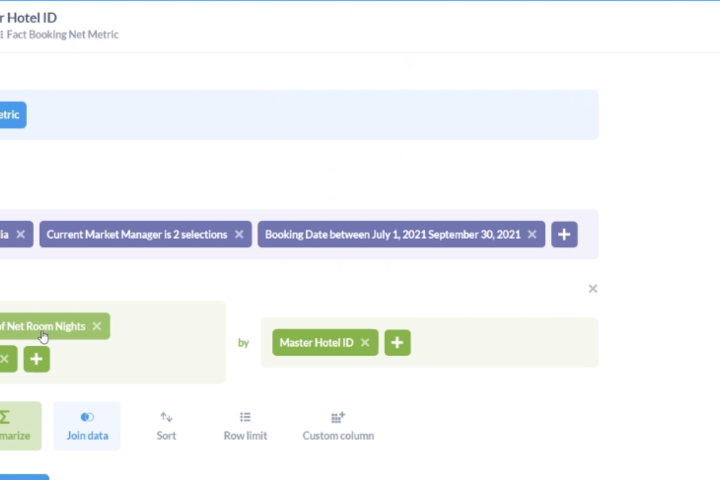Screen dimensions: 720x480
Task: Remove the Current Market Manager filter
Action: [239, 234]
